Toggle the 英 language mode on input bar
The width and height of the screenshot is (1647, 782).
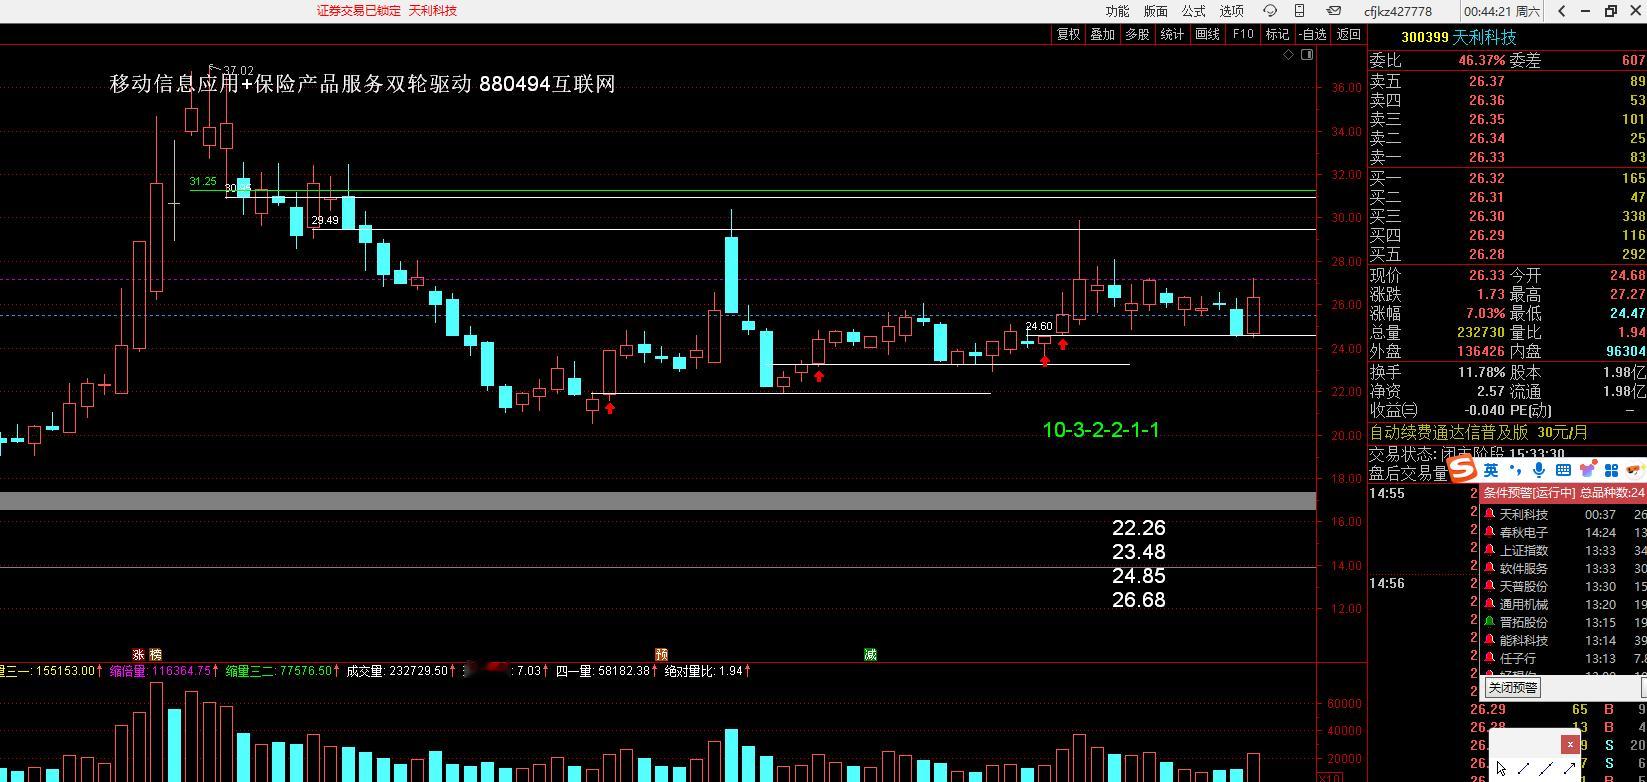pos(1491,470)
